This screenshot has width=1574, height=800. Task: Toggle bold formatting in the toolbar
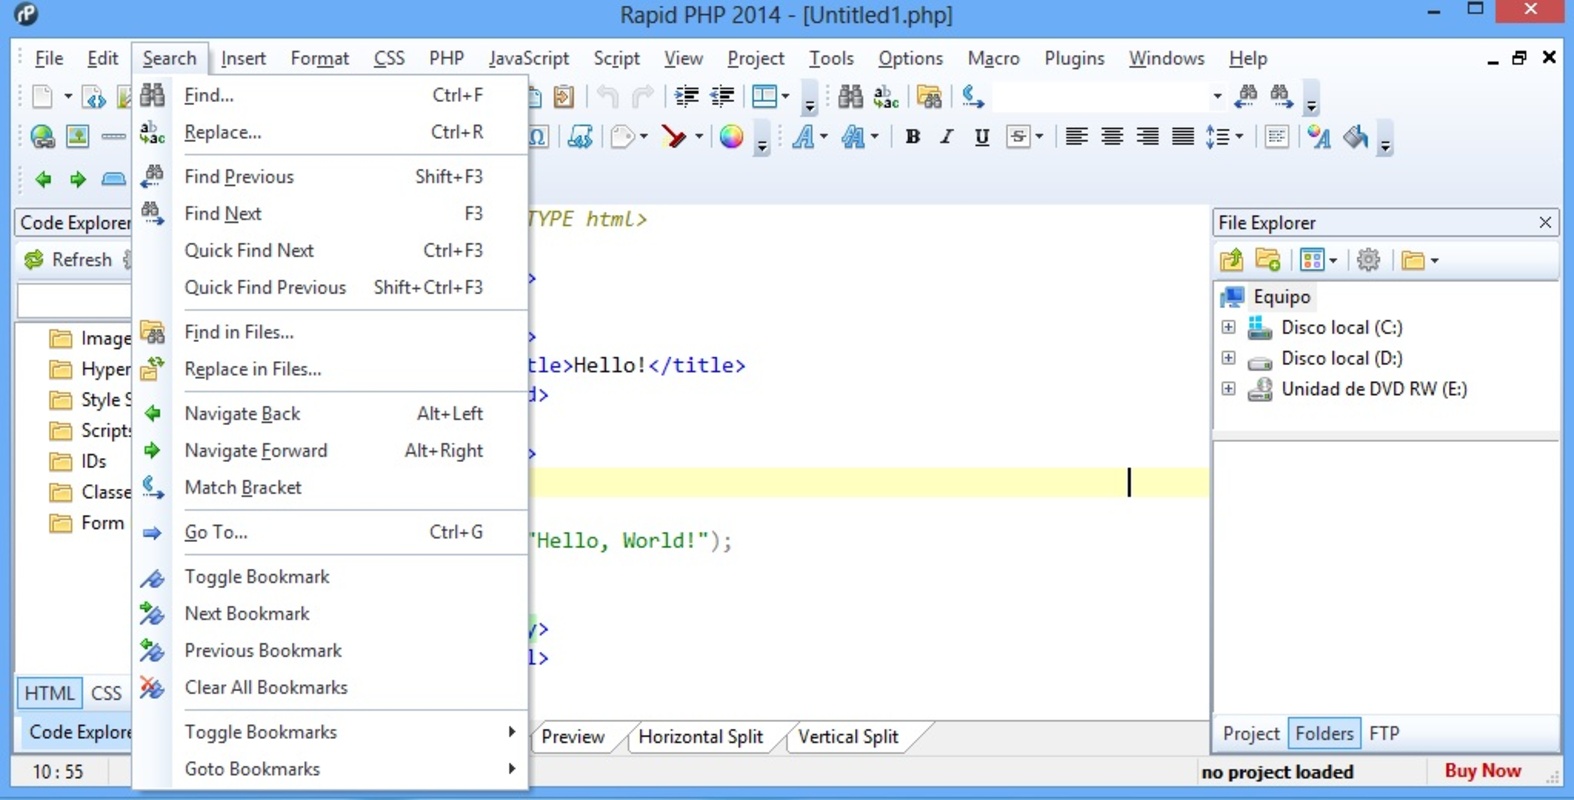[x=912, y=137]
